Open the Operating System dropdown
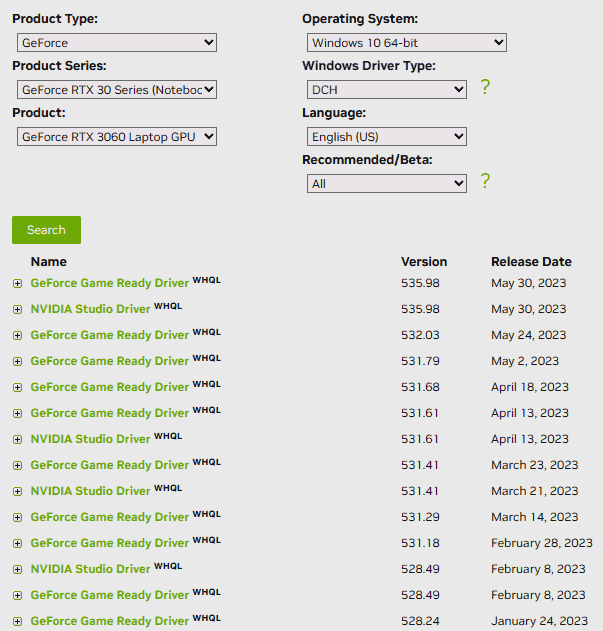The image size is (603, 631). (x=407, y=43)
